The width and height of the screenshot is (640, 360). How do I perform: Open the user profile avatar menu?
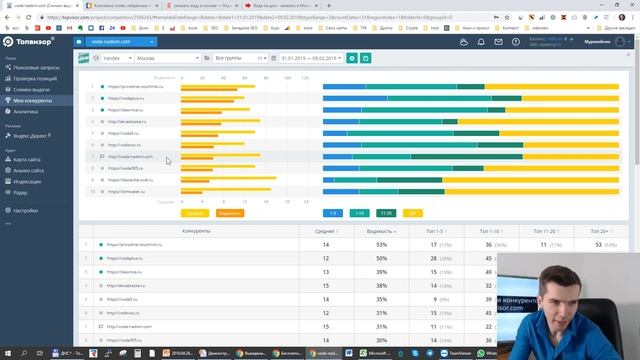(x=620, y=42)
